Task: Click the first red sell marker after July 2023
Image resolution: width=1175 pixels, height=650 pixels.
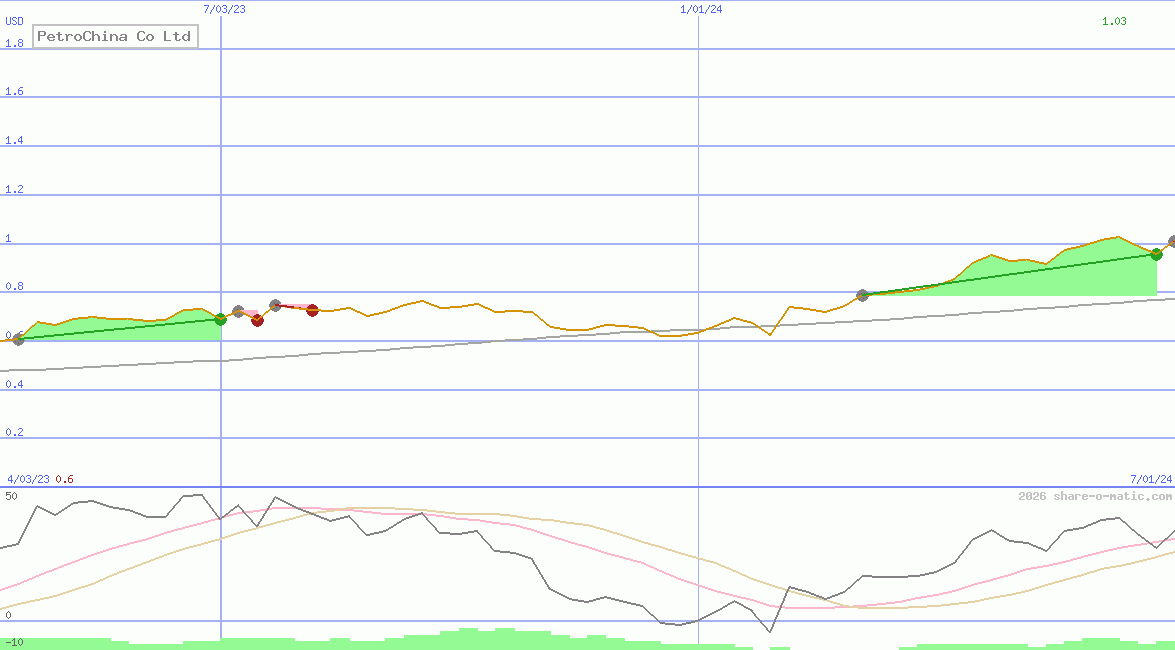Action: click(257, 321)
